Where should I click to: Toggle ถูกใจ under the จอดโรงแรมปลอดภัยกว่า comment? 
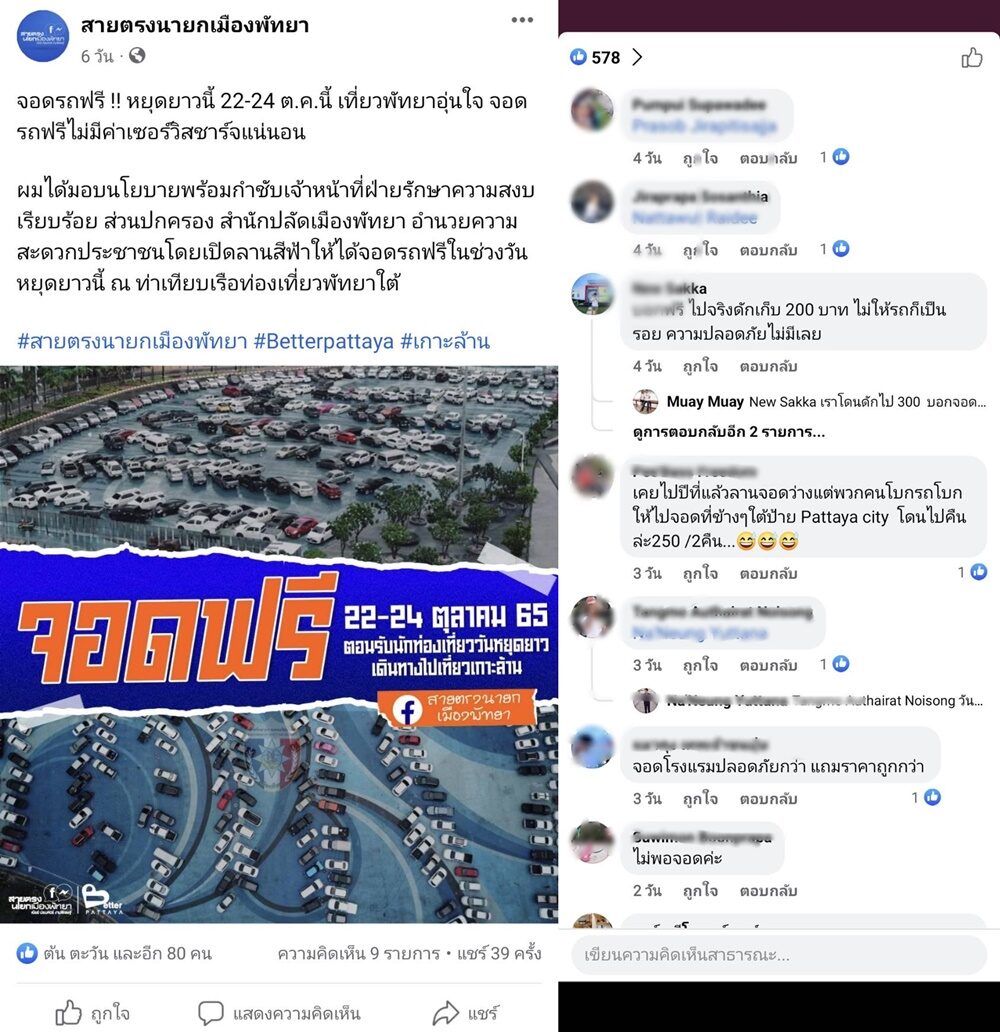pos(700,798)
